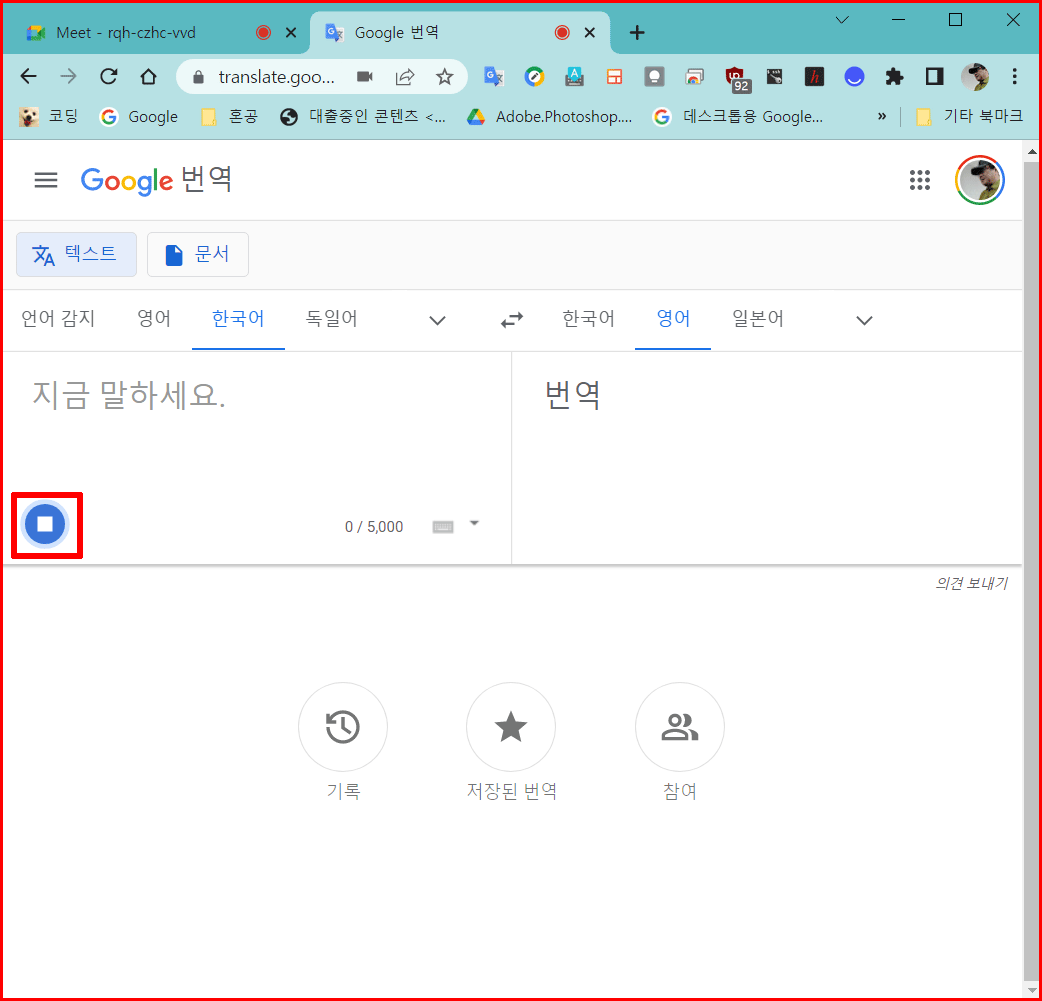Image resolution: width=1042 pixels, height=1001 pixels.
Task: Expand more target languages chevron
Action: coord(864,320)
